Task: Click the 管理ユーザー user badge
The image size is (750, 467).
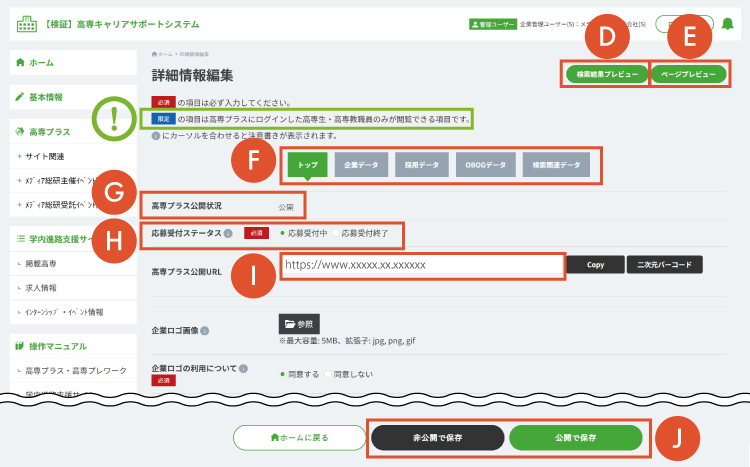Action: point(492,22)
